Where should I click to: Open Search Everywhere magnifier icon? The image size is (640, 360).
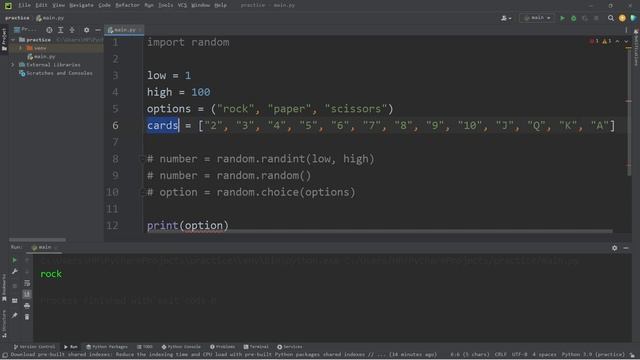pyautogui.click(x=611, y=18)
